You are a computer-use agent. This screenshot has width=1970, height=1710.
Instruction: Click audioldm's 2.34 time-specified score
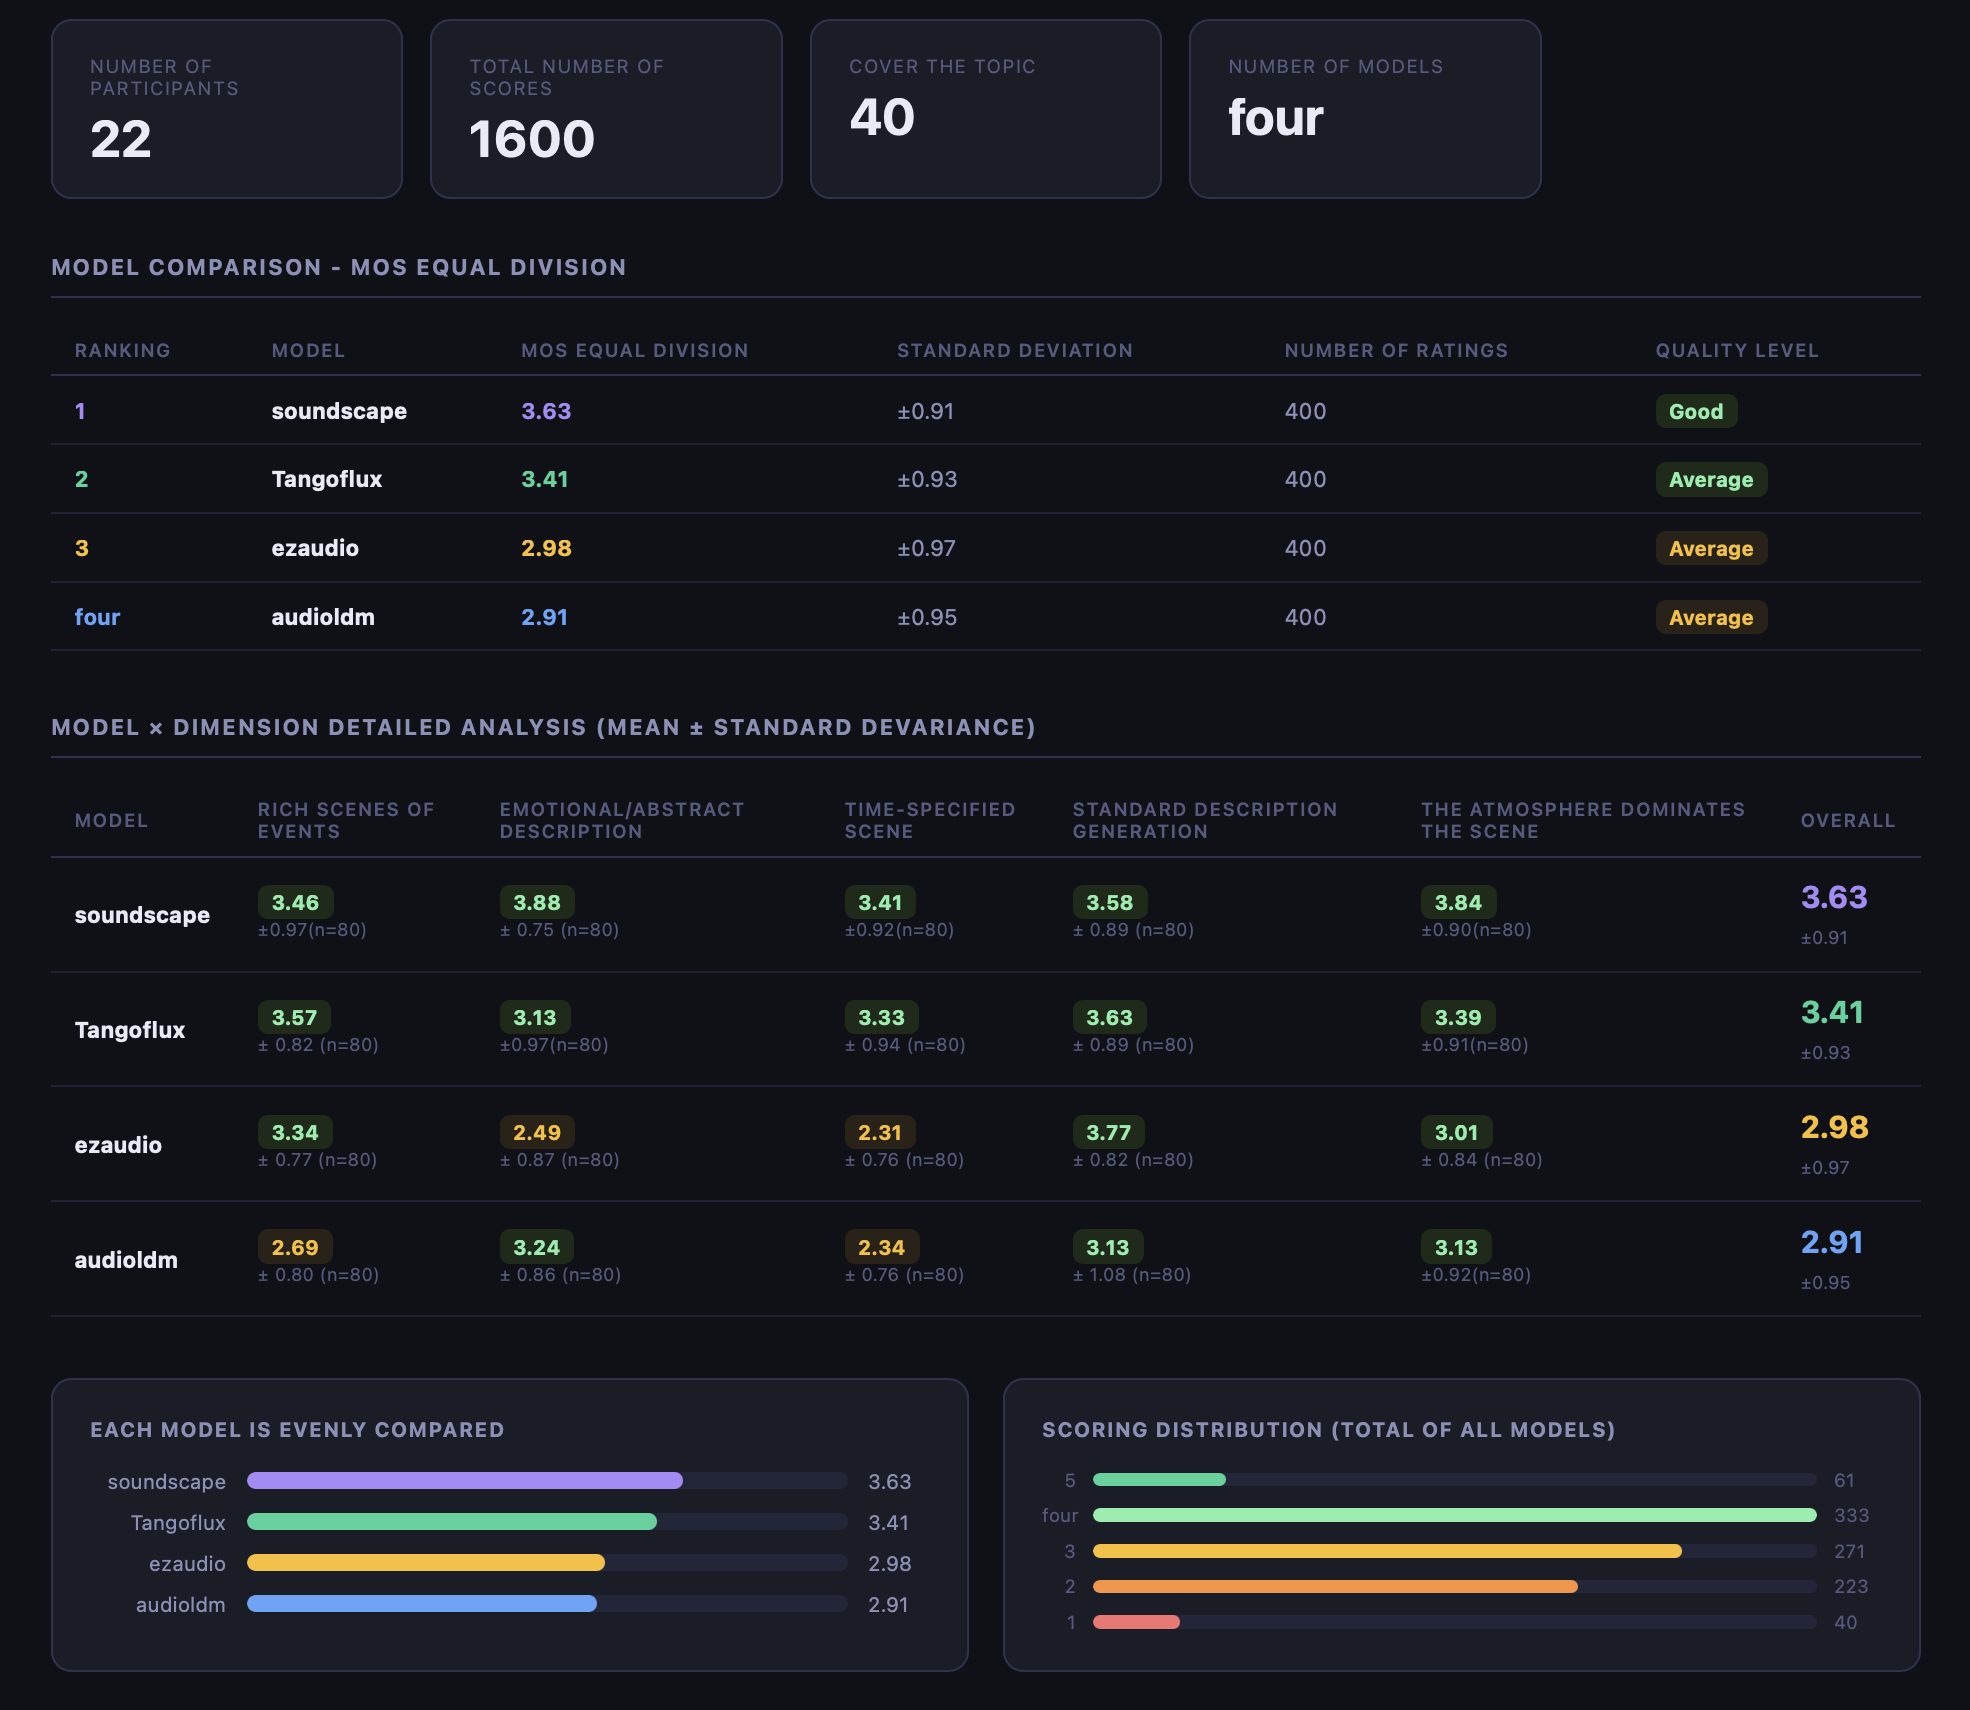881,1247
